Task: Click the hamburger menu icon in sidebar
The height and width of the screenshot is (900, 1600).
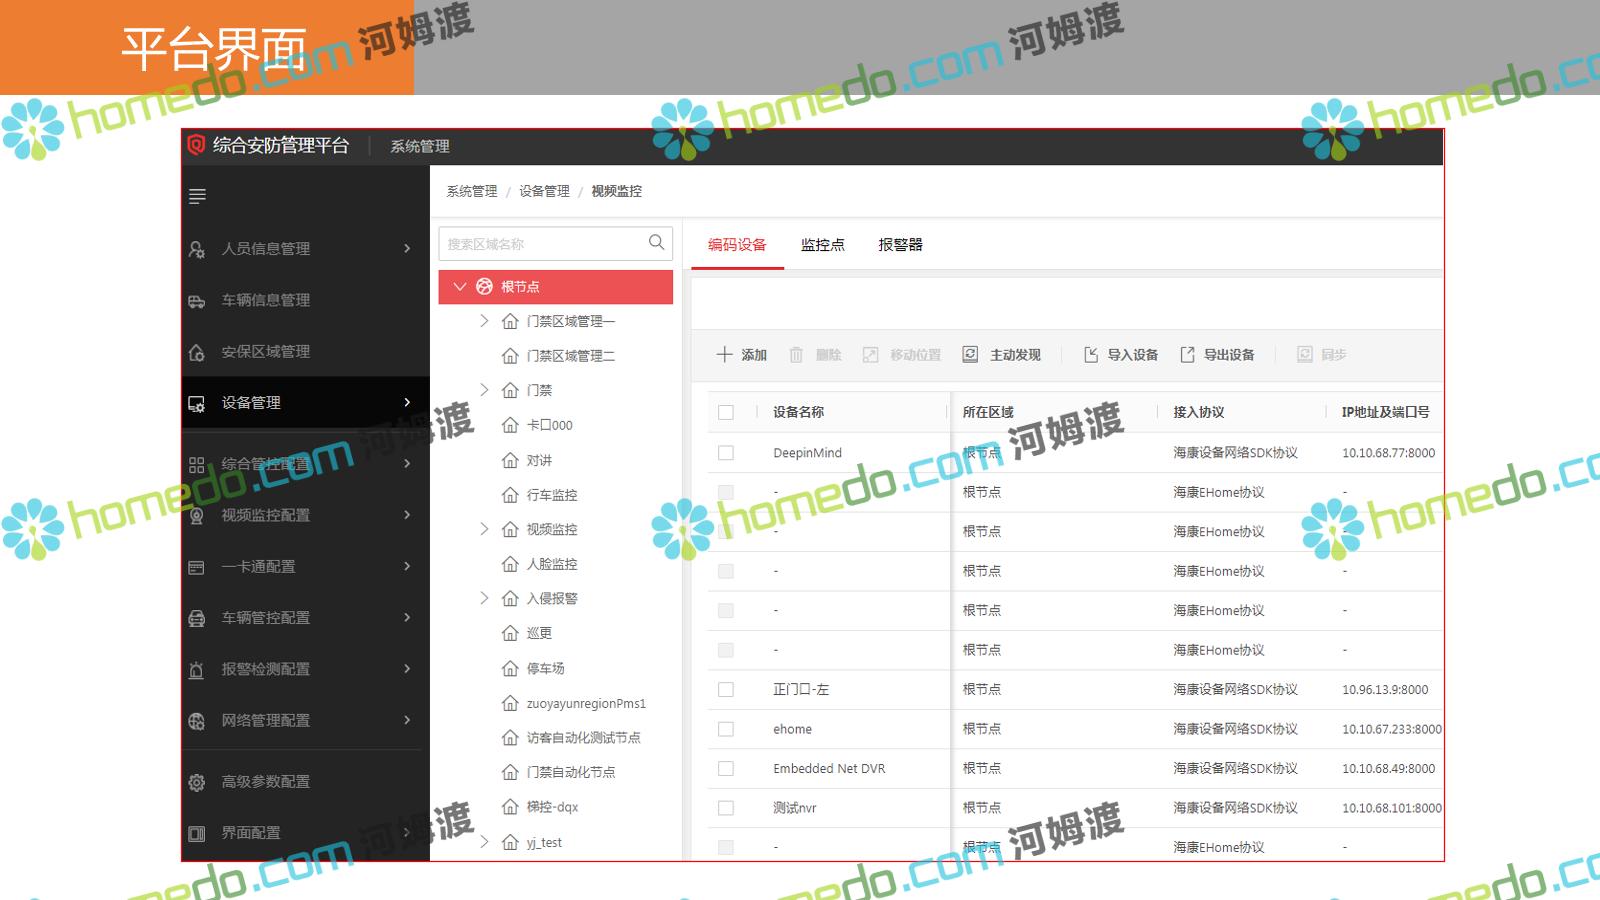Action: (197, 196)
